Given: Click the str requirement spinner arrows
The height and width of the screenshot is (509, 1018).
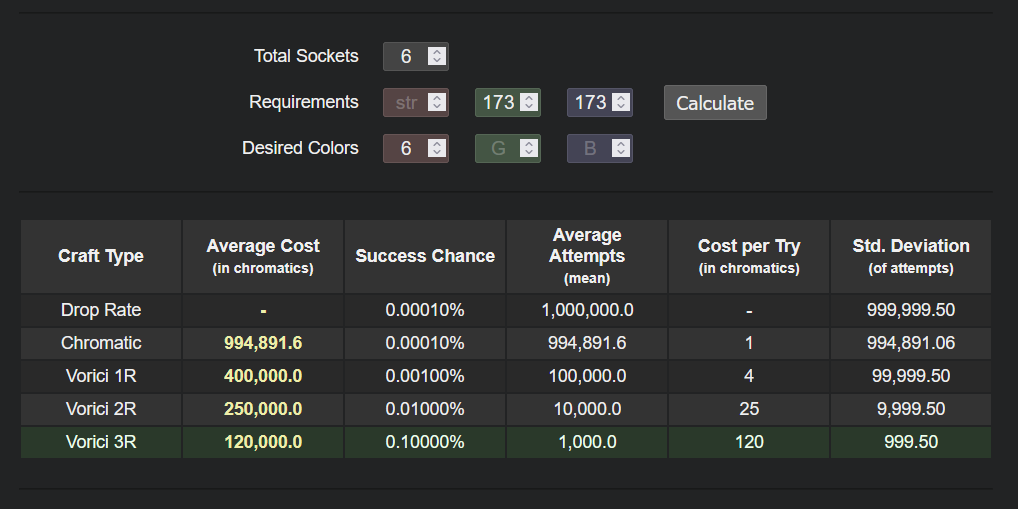Looking at the screenshot, I should 437,103.
